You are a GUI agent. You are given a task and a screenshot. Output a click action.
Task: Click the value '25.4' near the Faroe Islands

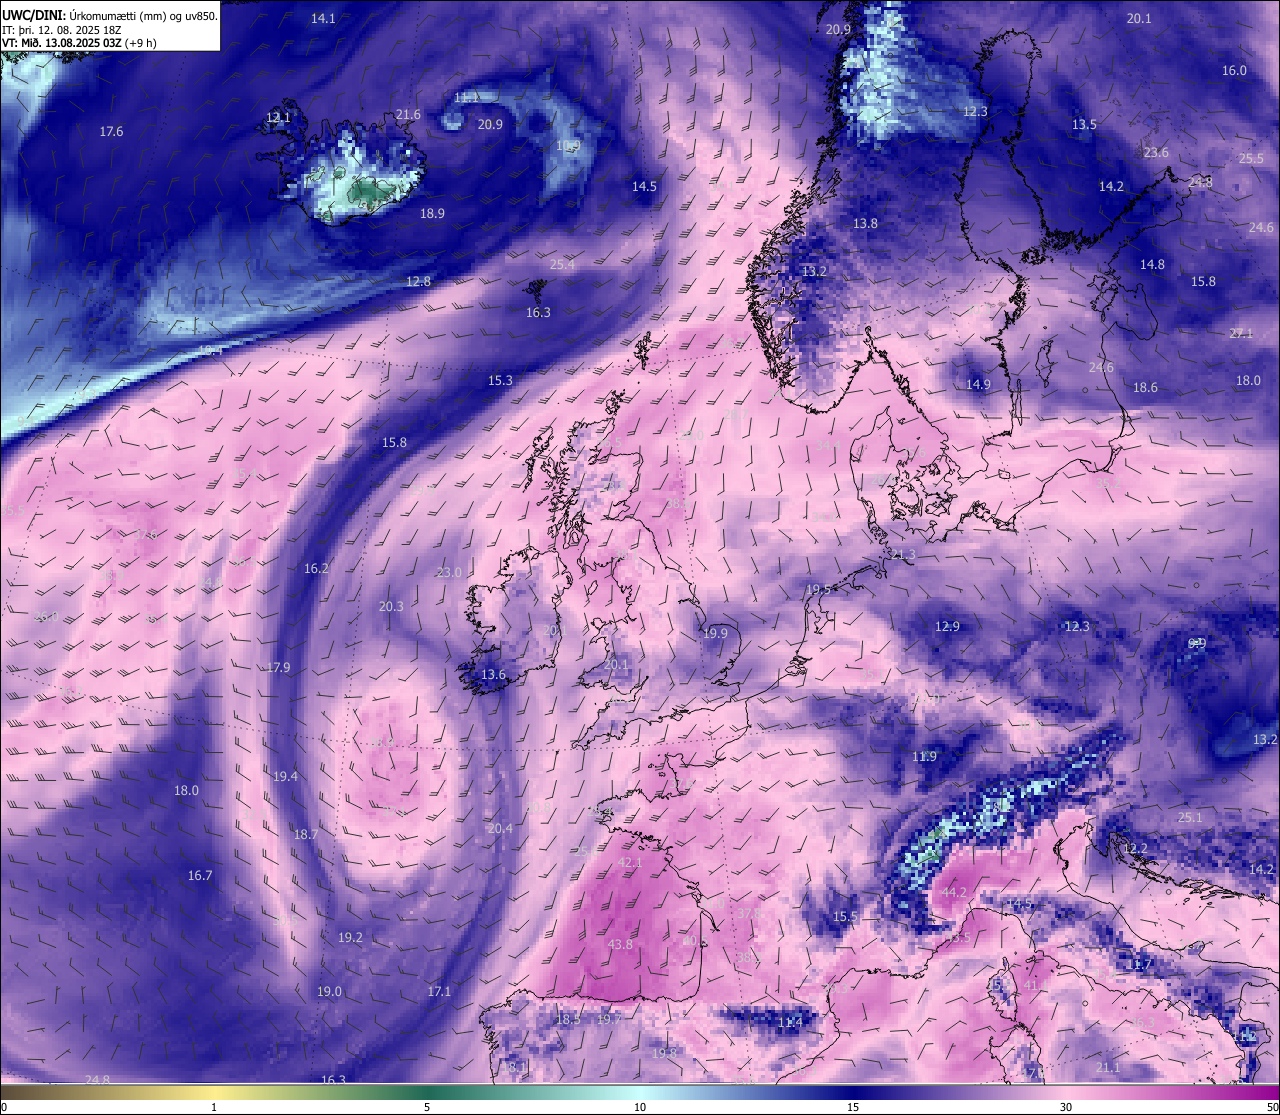(x=562, y=265)
